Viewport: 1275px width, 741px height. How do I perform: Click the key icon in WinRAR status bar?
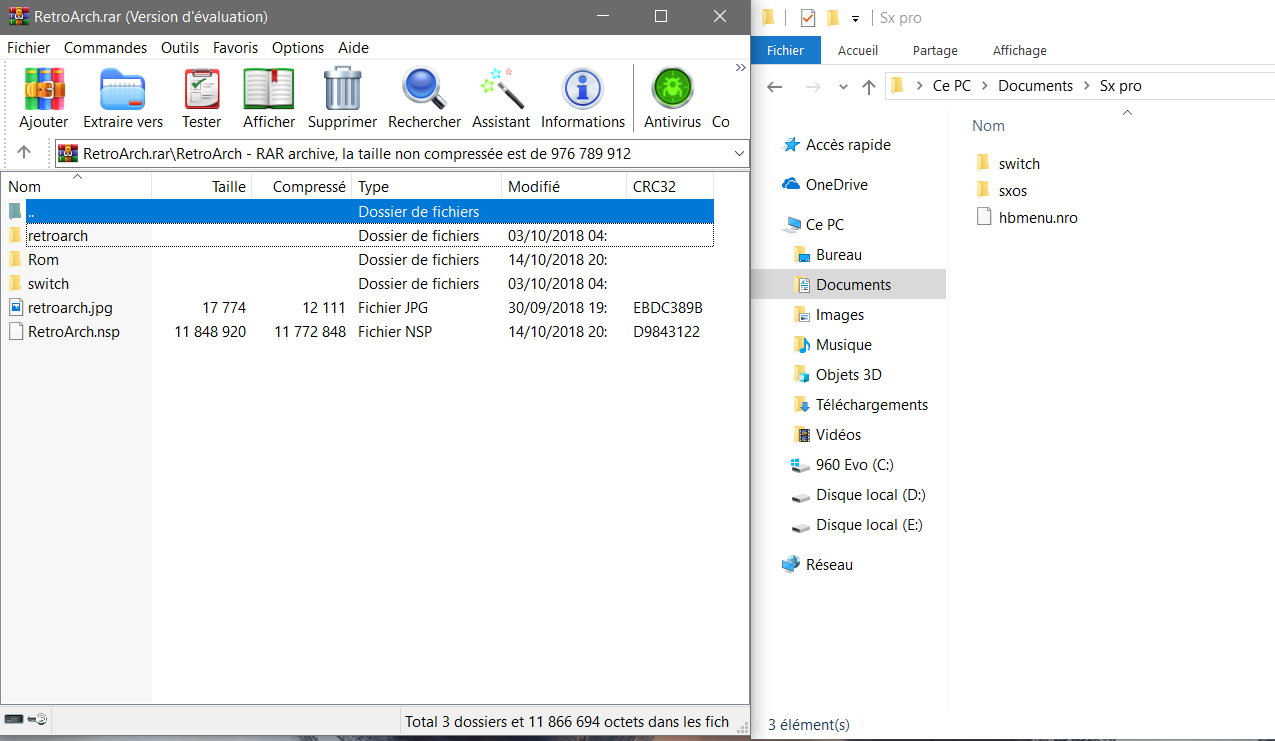pyautogui.click(x=38, y=719)
